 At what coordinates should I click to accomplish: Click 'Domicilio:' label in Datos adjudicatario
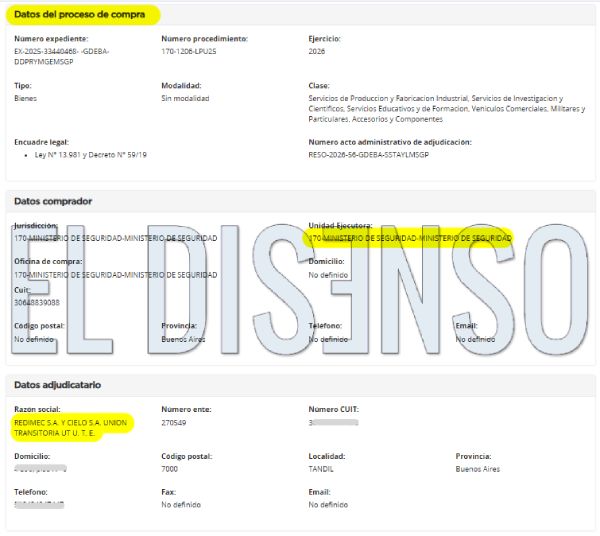click(x=32, y=456)
